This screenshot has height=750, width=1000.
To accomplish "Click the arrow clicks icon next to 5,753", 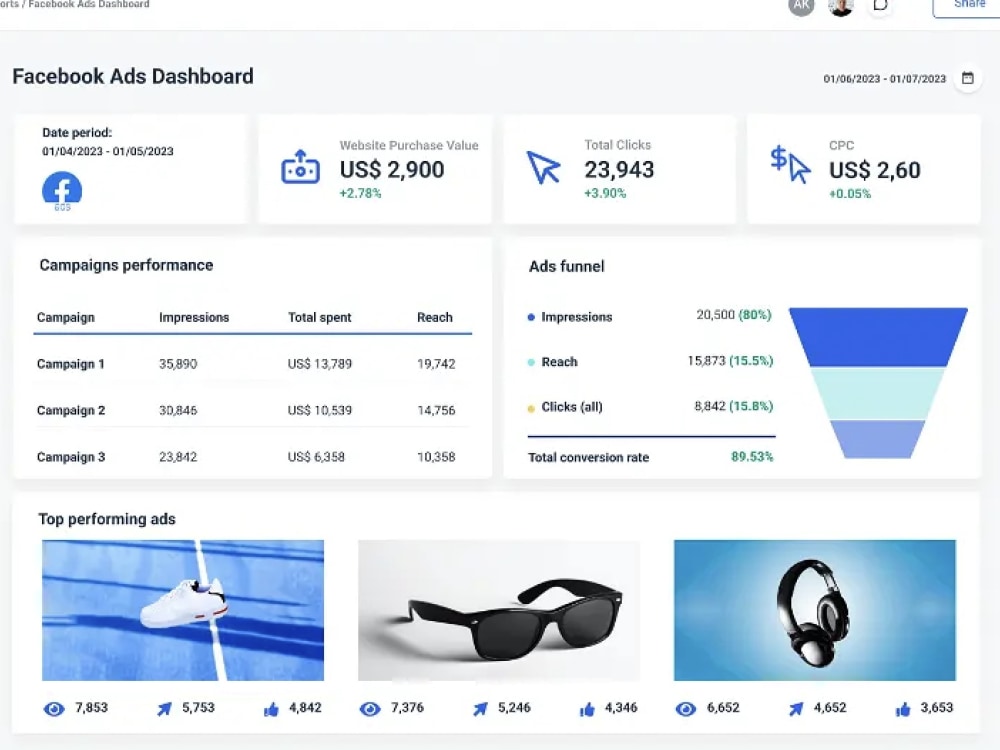I will click(x=165, y=709).
